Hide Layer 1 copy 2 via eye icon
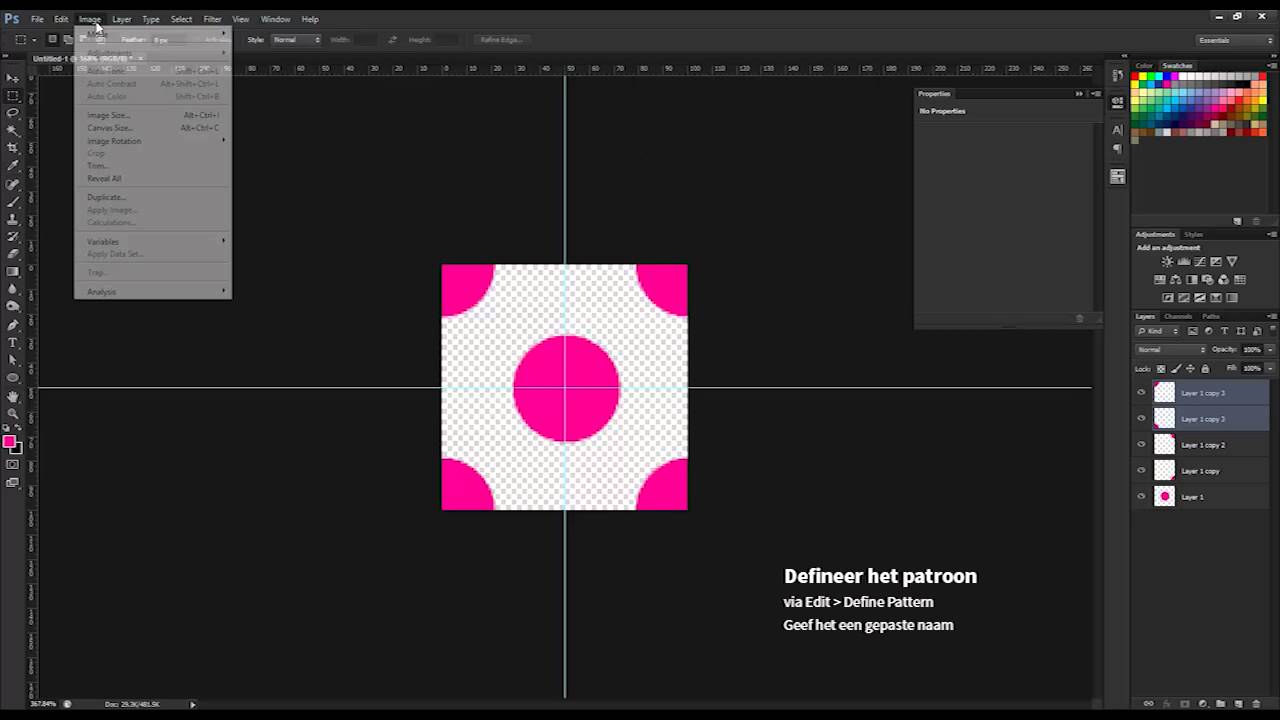 pyautogui.click(x=1141, y=445)
